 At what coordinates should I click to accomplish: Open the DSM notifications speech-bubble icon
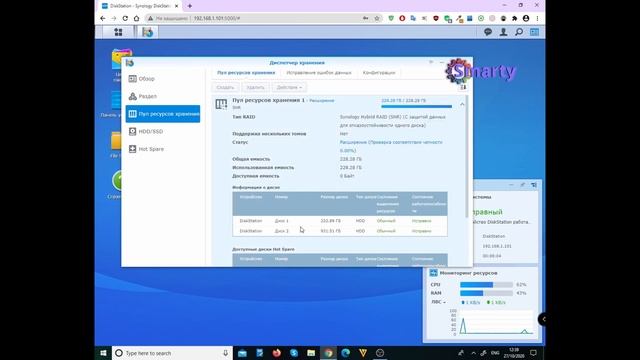488,32
